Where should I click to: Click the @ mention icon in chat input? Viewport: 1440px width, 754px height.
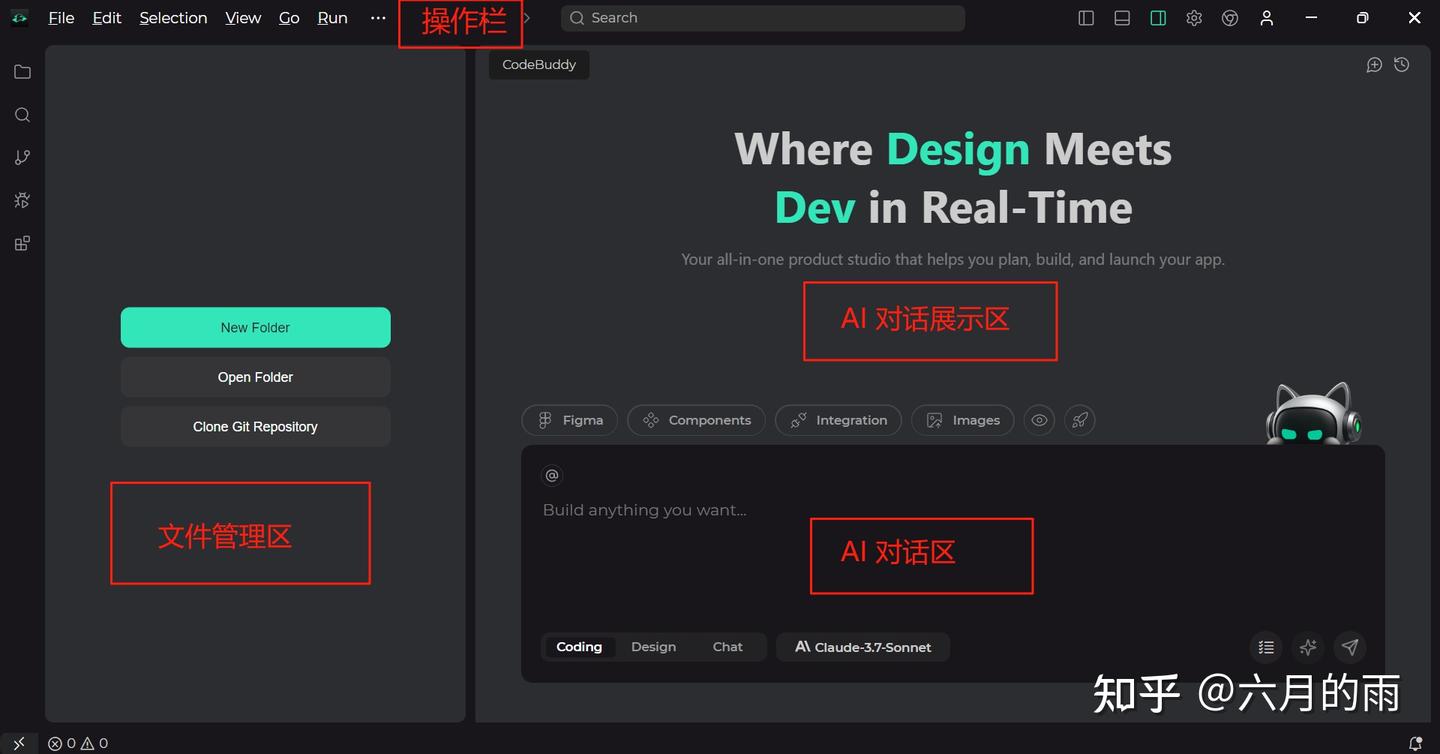[552, 475]
